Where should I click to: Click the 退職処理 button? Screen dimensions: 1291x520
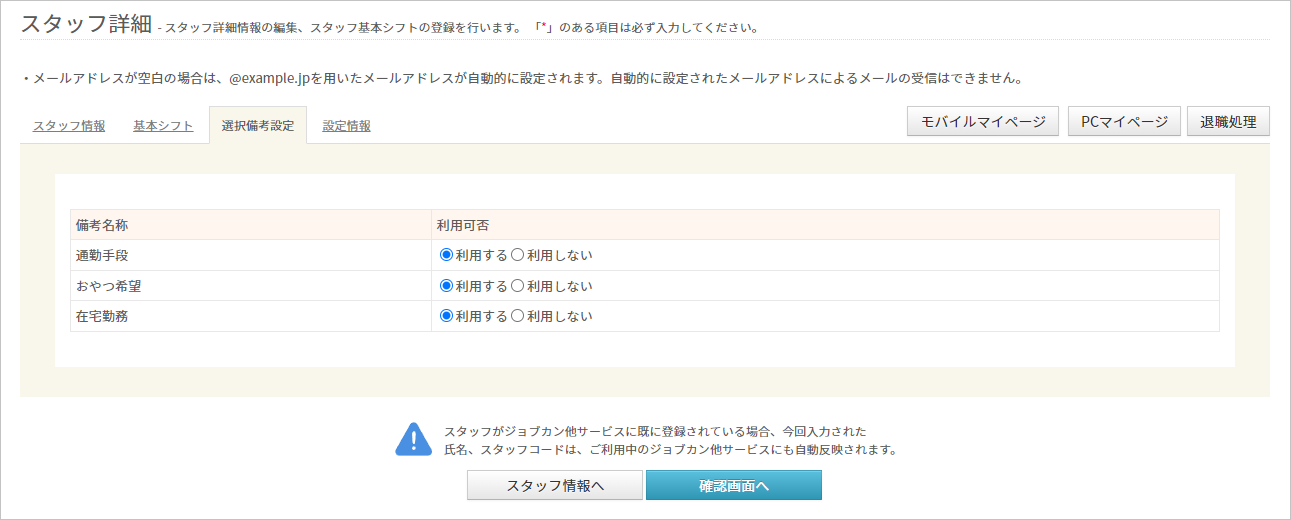pos(1229,121)
